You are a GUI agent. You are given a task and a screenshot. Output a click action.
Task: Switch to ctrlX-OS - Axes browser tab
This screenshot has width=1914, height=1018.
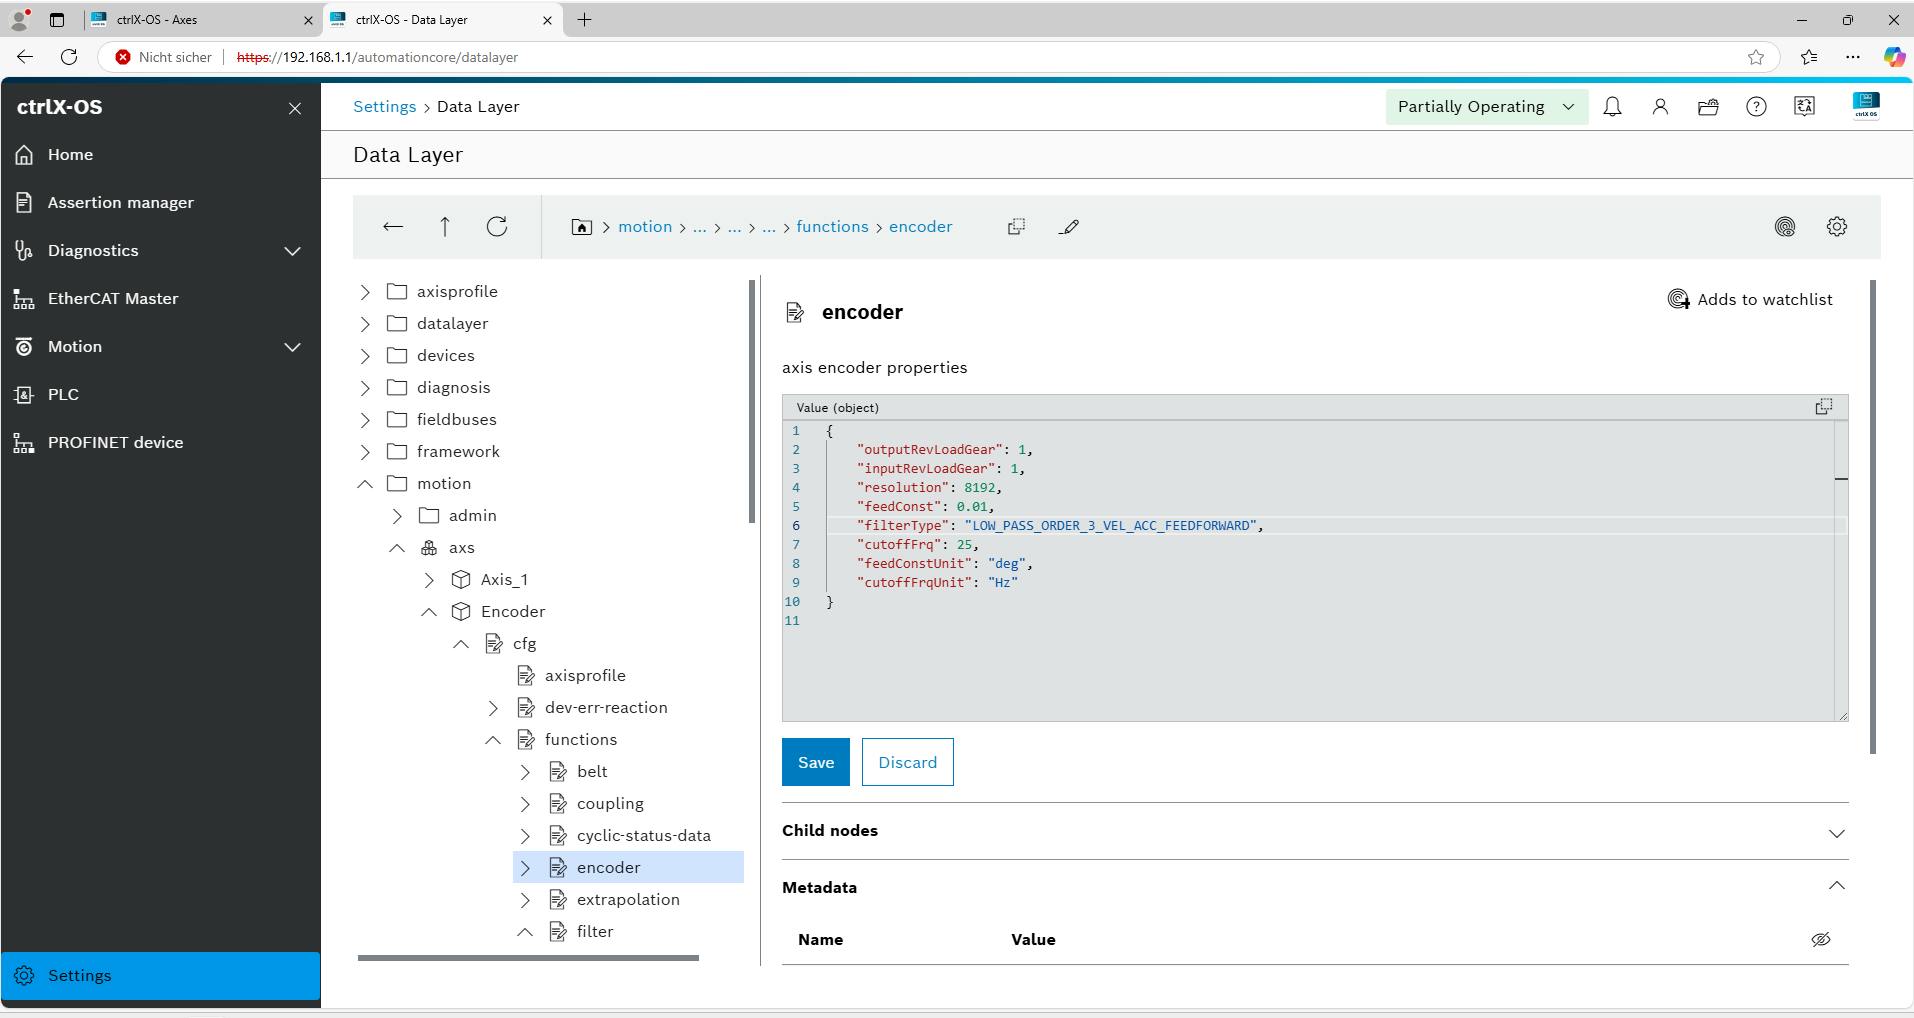tap(200, 19)
